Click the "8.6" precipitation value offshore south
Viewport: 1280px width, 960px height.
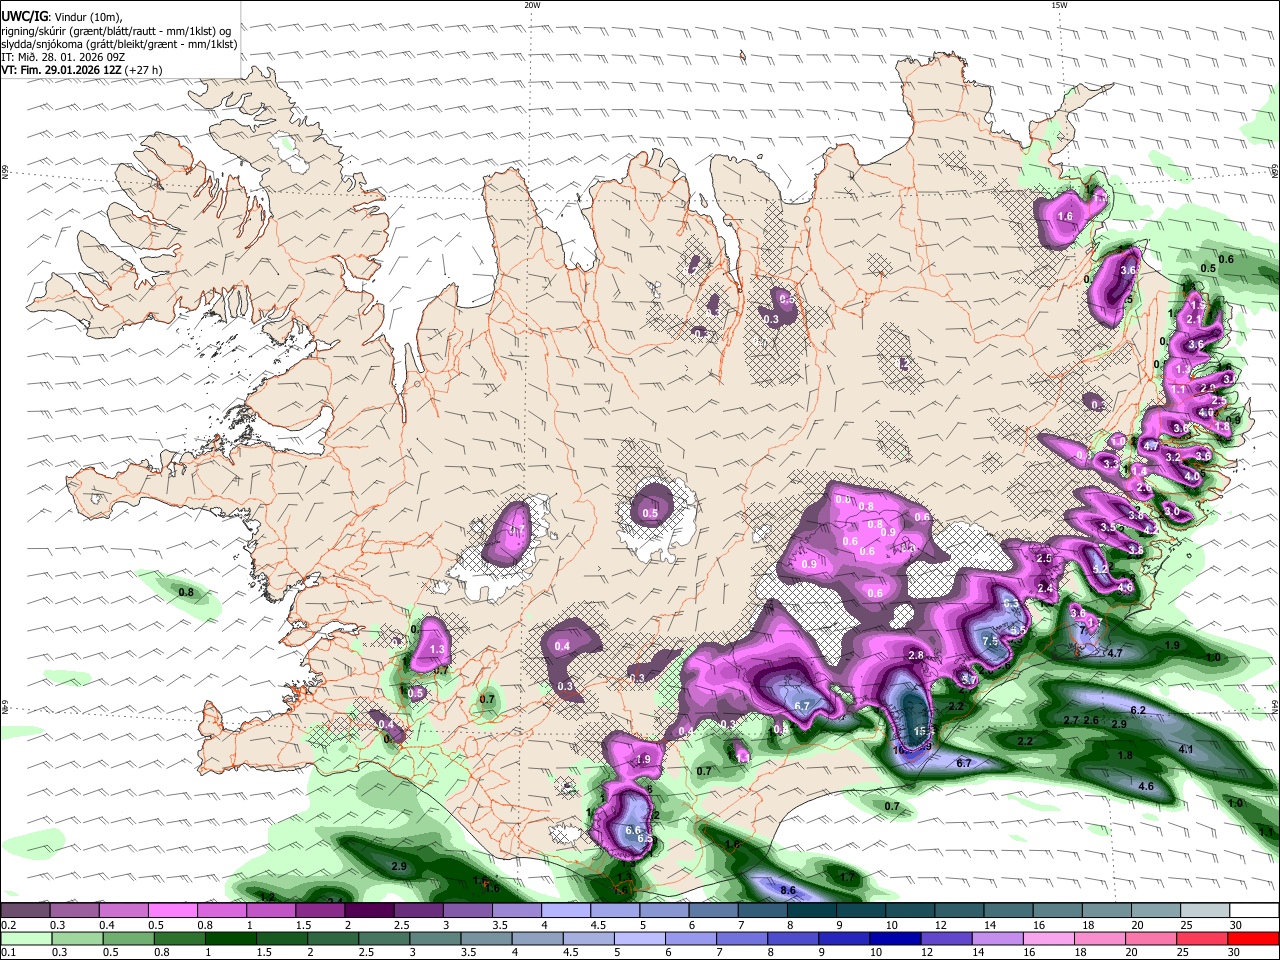coord(787,890)
